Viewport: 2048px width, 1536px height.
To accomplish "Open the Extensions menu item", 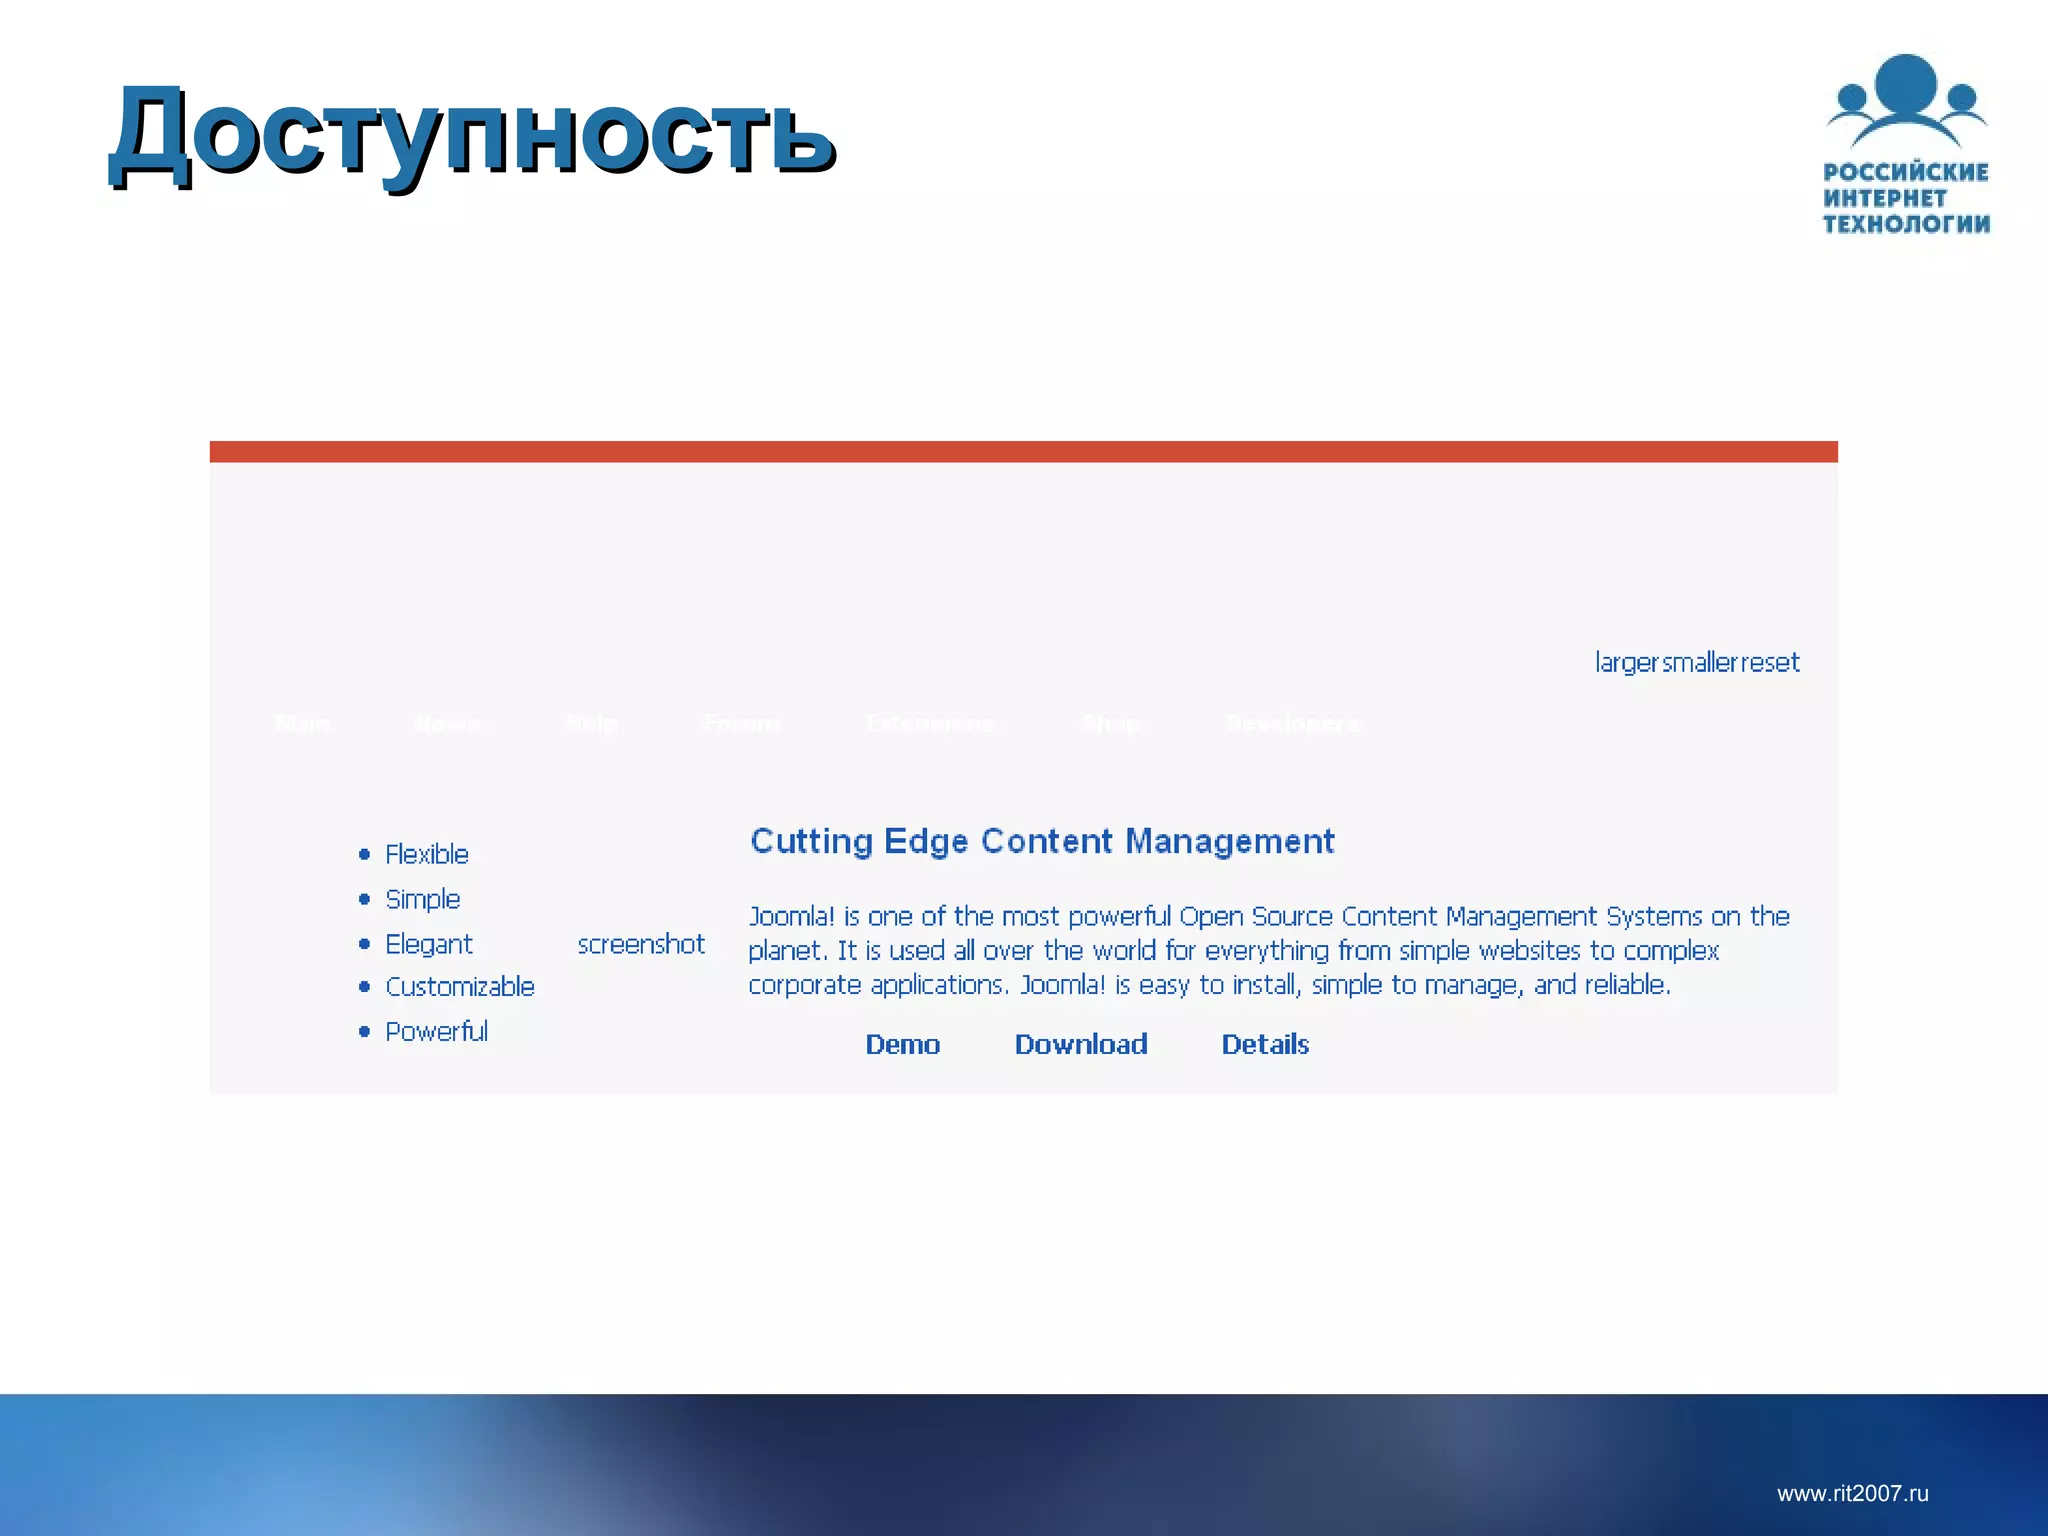I will 930,723.
